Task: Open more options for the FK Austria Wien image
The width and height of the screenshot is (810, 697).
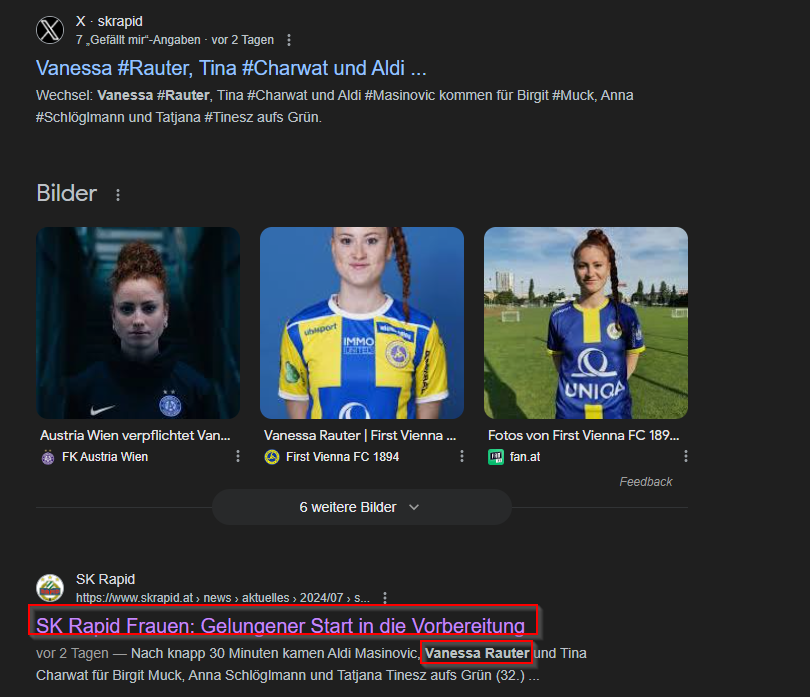Action: tap(238, 456)
